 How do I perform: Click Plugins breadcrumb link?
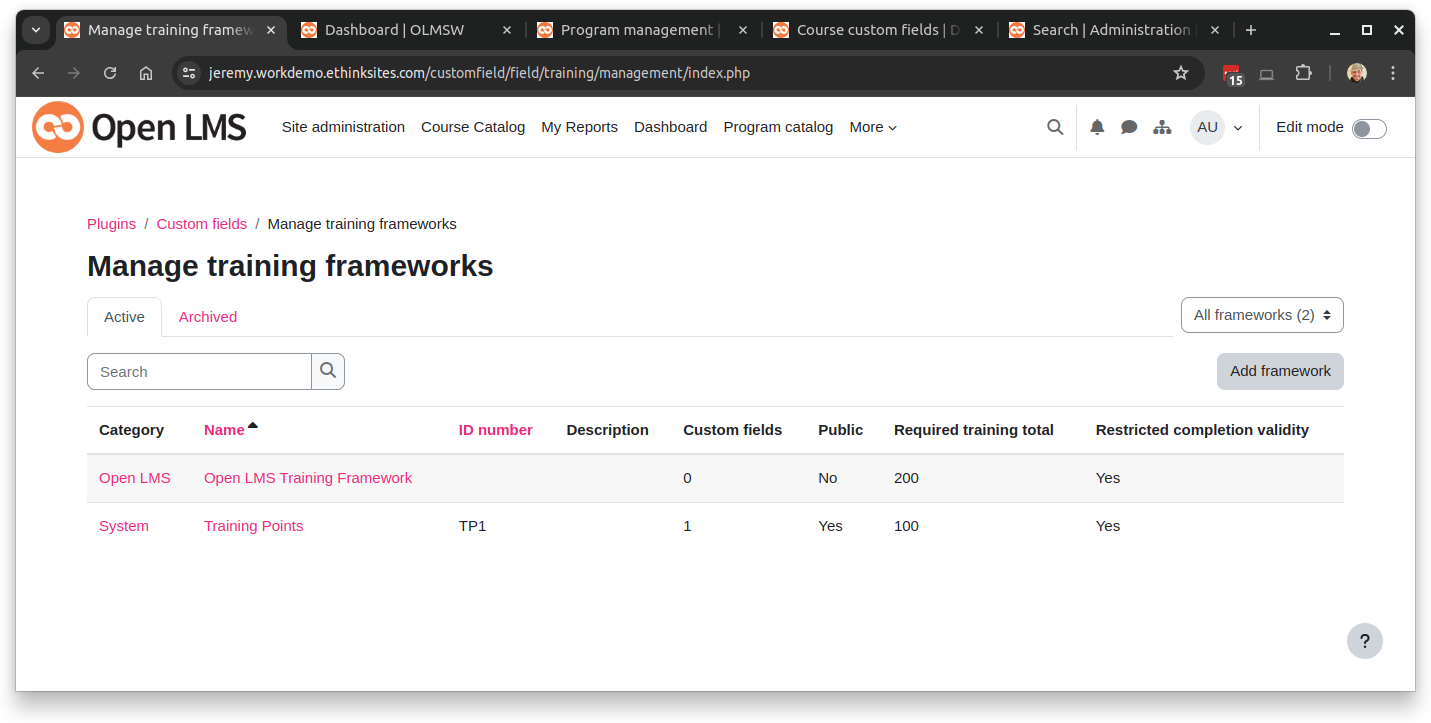[111, 224]
